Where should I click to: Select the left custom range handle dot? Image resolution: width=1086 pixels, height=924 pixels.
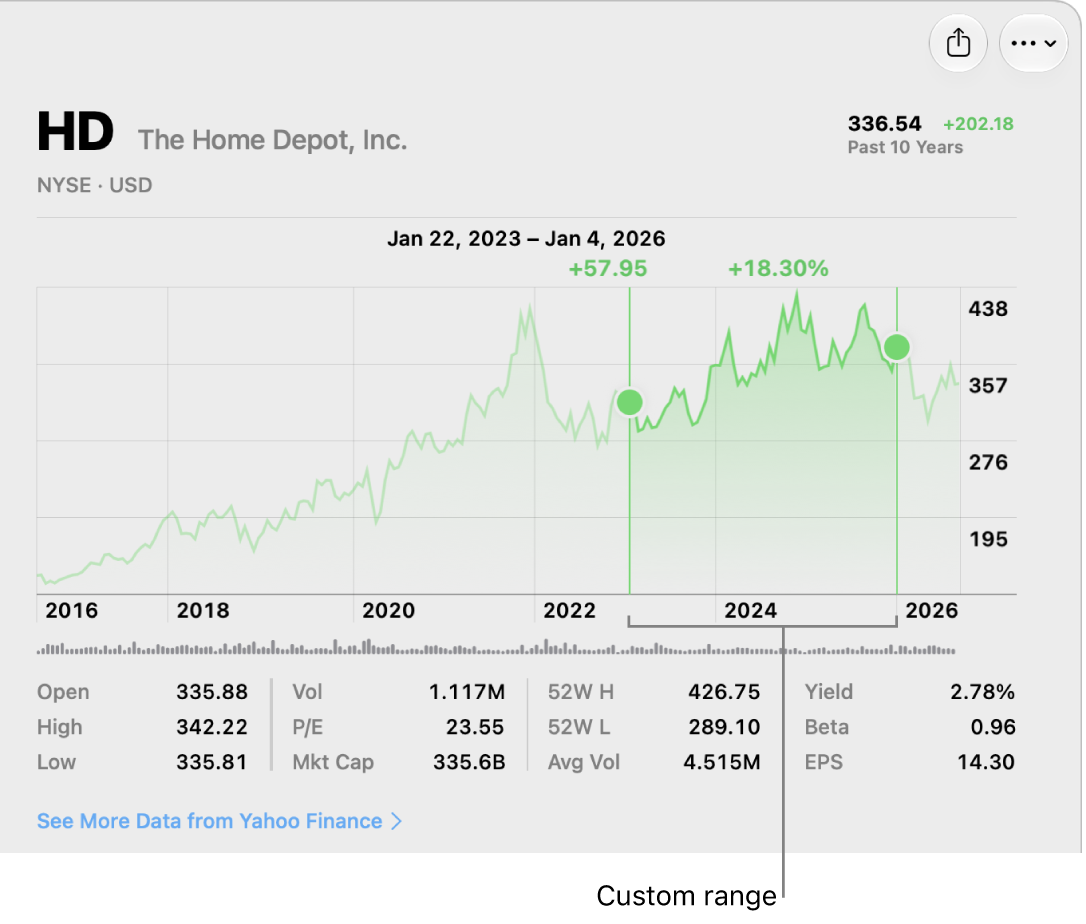[x=630, y=402]
